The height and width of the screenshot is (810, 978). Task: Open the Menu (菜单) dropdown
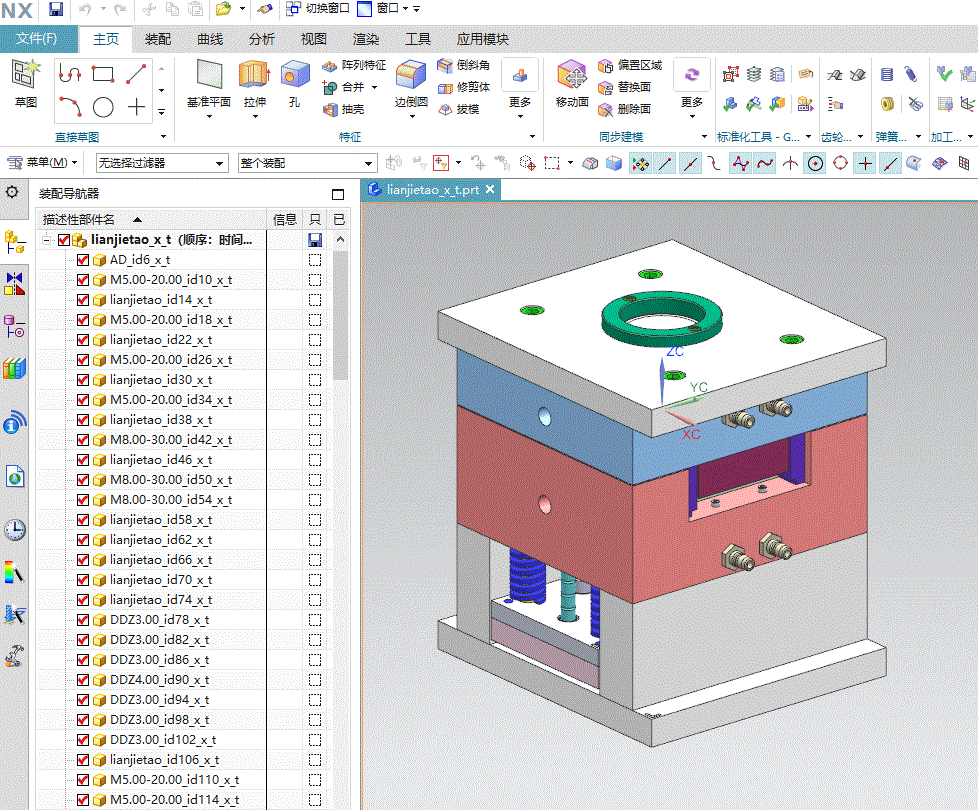(42, 163)
